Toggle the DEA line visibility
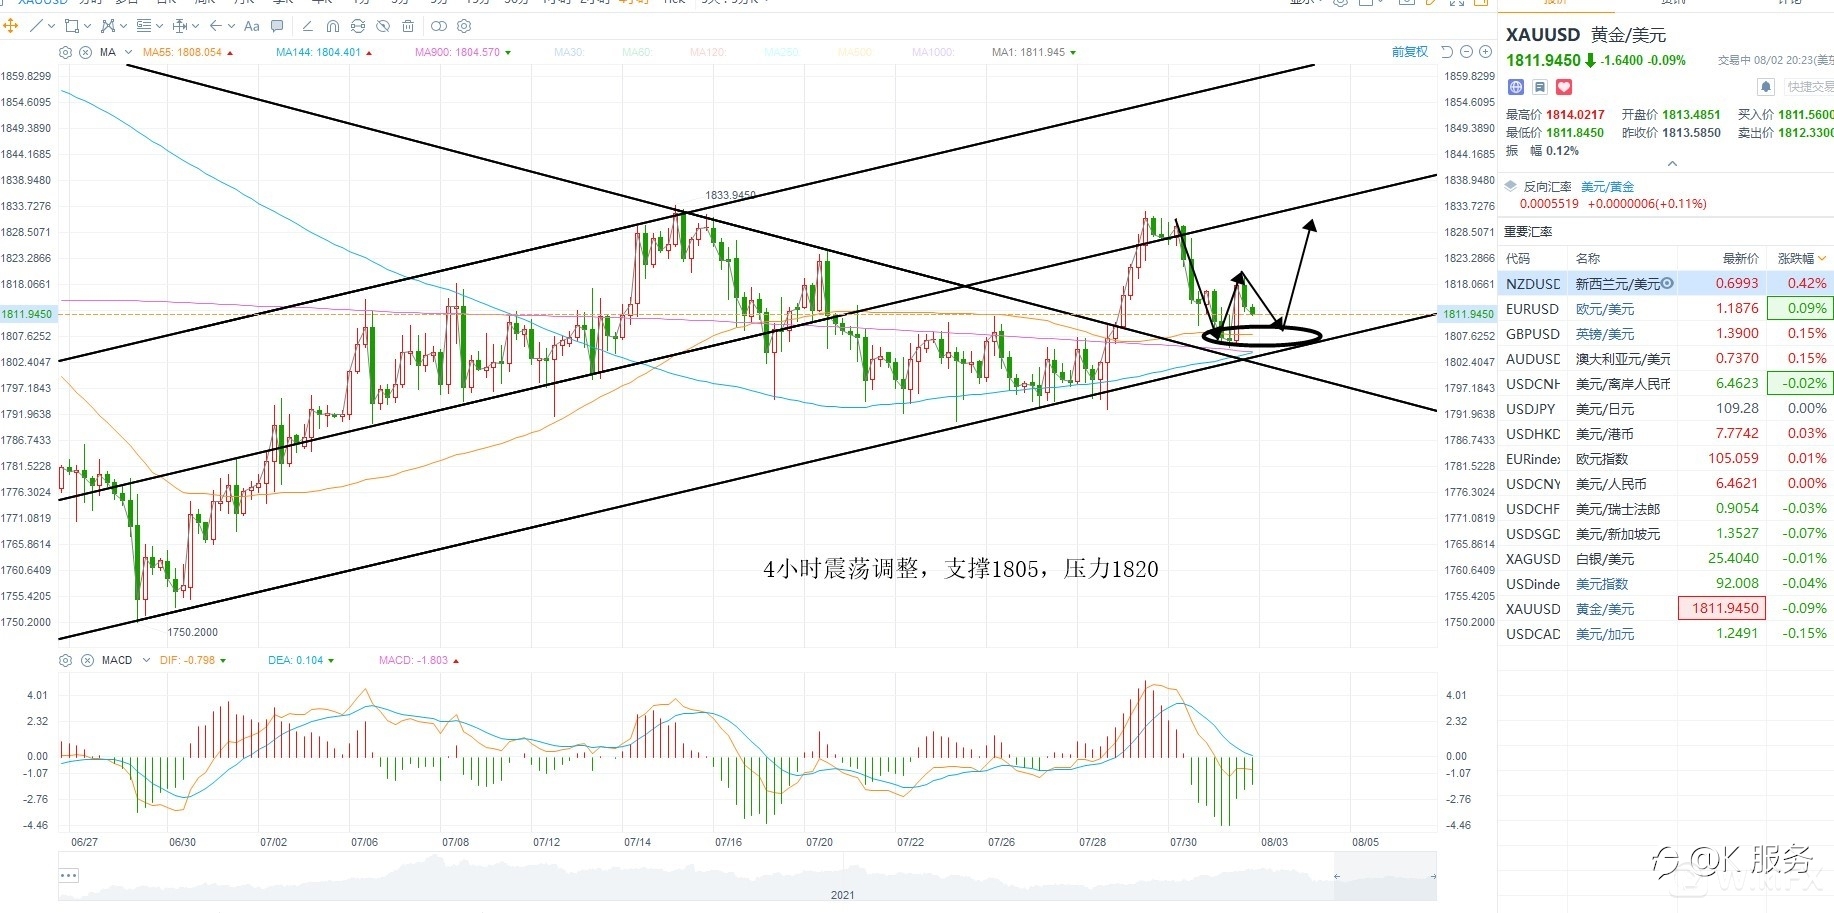1834x913 pixels. (301, 660)
